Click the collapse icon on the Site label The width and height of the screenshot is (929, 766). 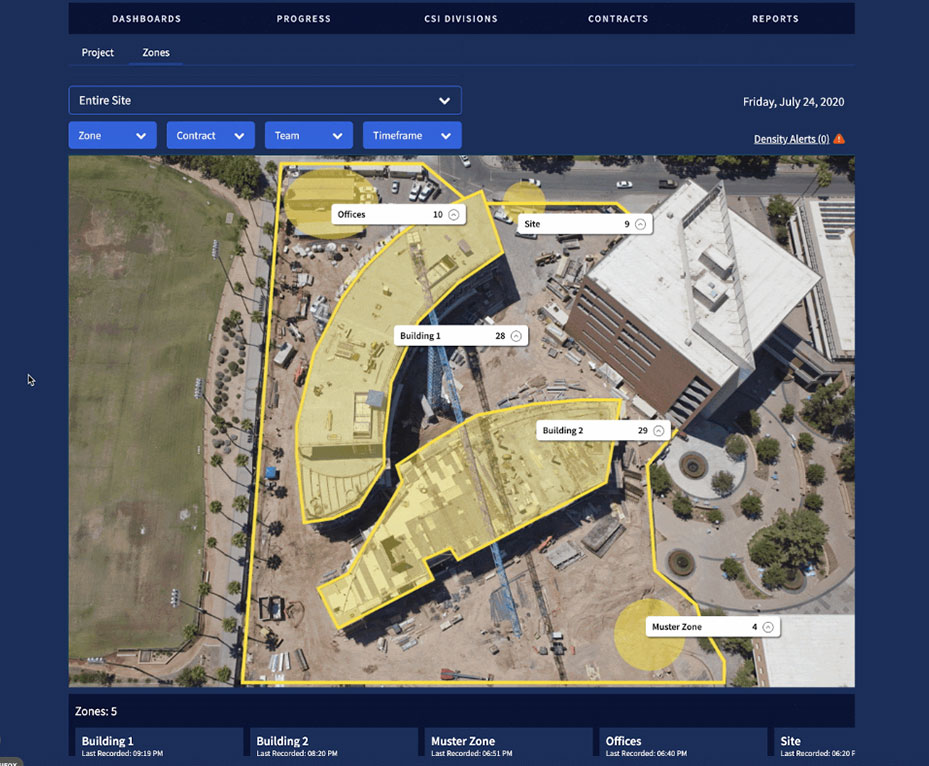(641, 223)
